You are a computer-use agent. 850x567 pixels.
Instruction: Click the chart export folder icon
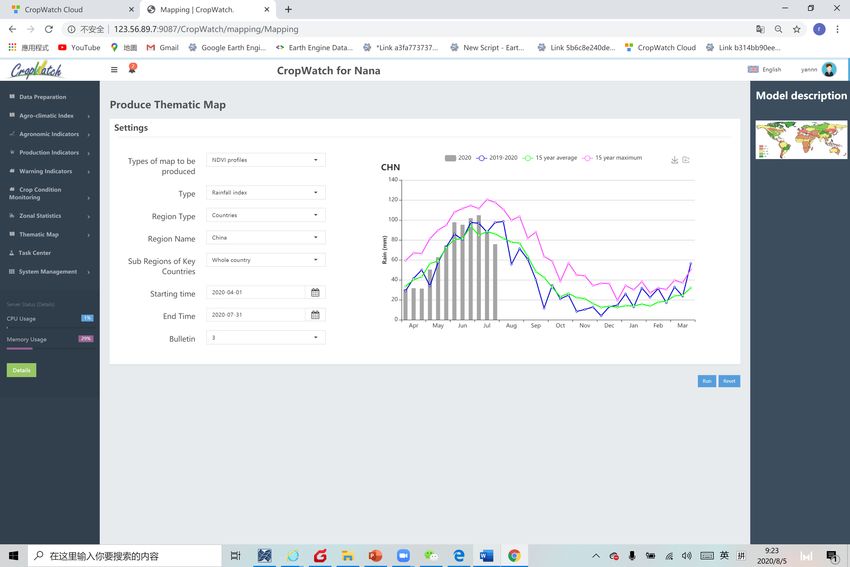point(686,160)
